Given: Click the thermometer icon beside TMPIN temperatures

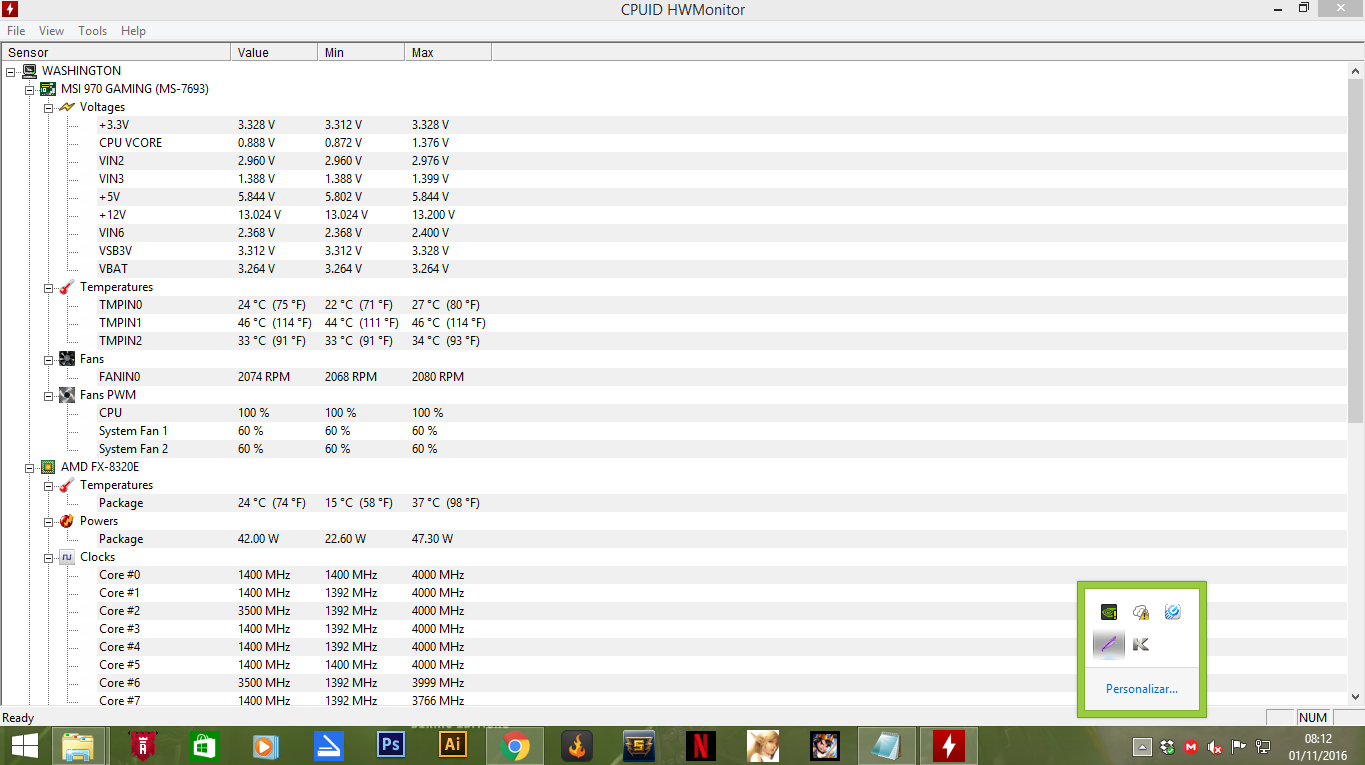Looking at the screenshot, I should click(x=67, y=287).
